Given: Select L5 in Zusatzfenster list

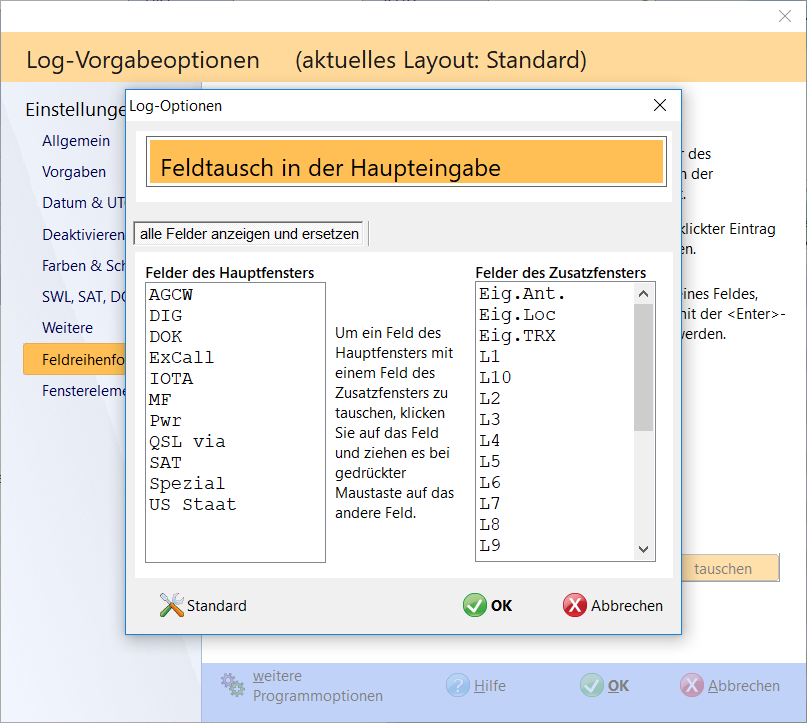Looking at the screenshot, I should pyautogui.click(x=555, y=462).
